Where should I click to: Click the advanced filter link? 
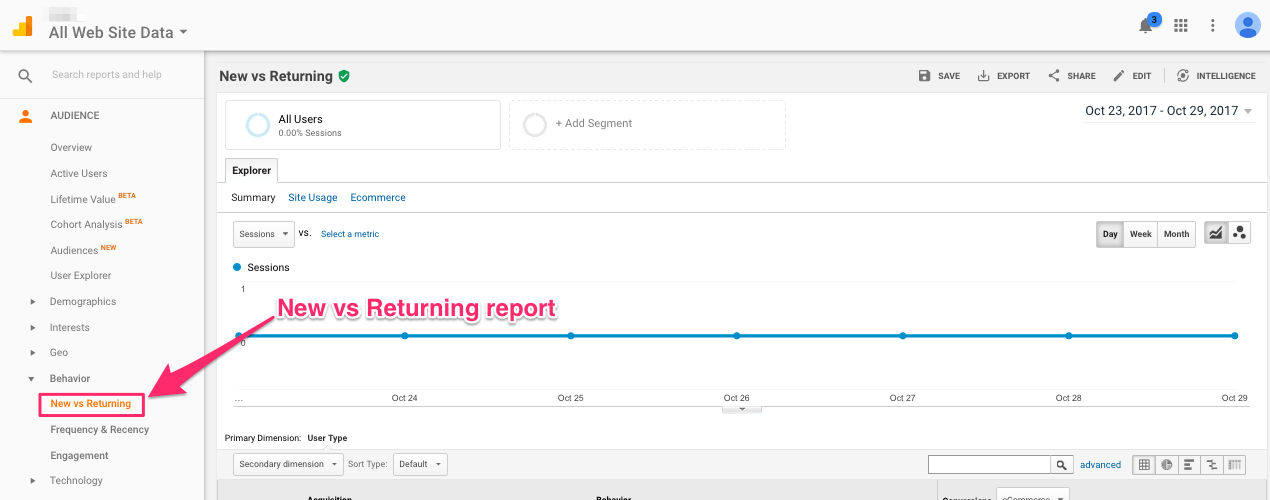click(x=1101, y=465)
